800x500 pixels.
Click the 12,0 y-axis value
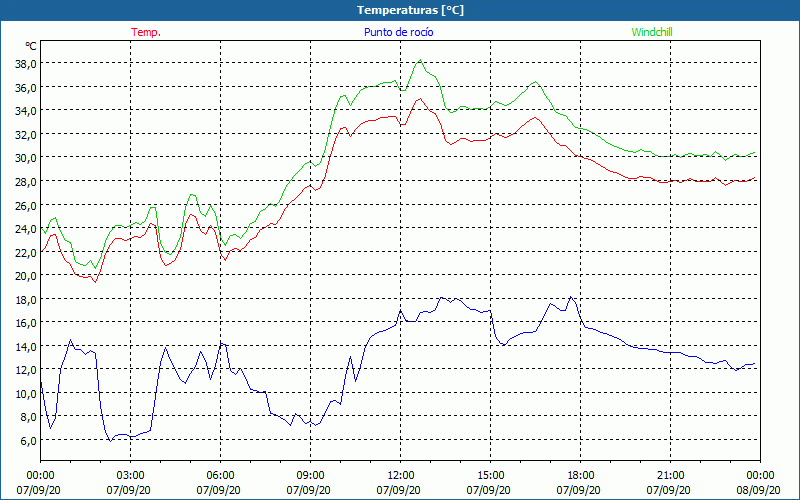pyautogui.click(x=26, y=370)
